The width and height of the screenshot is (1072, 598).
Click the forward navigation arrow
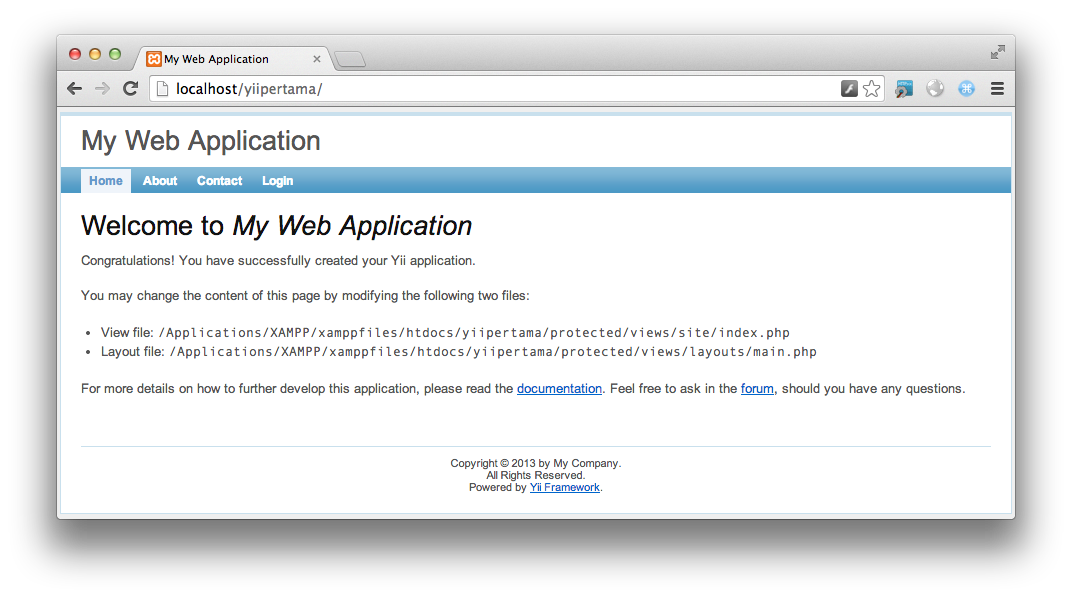pos(102,88)
